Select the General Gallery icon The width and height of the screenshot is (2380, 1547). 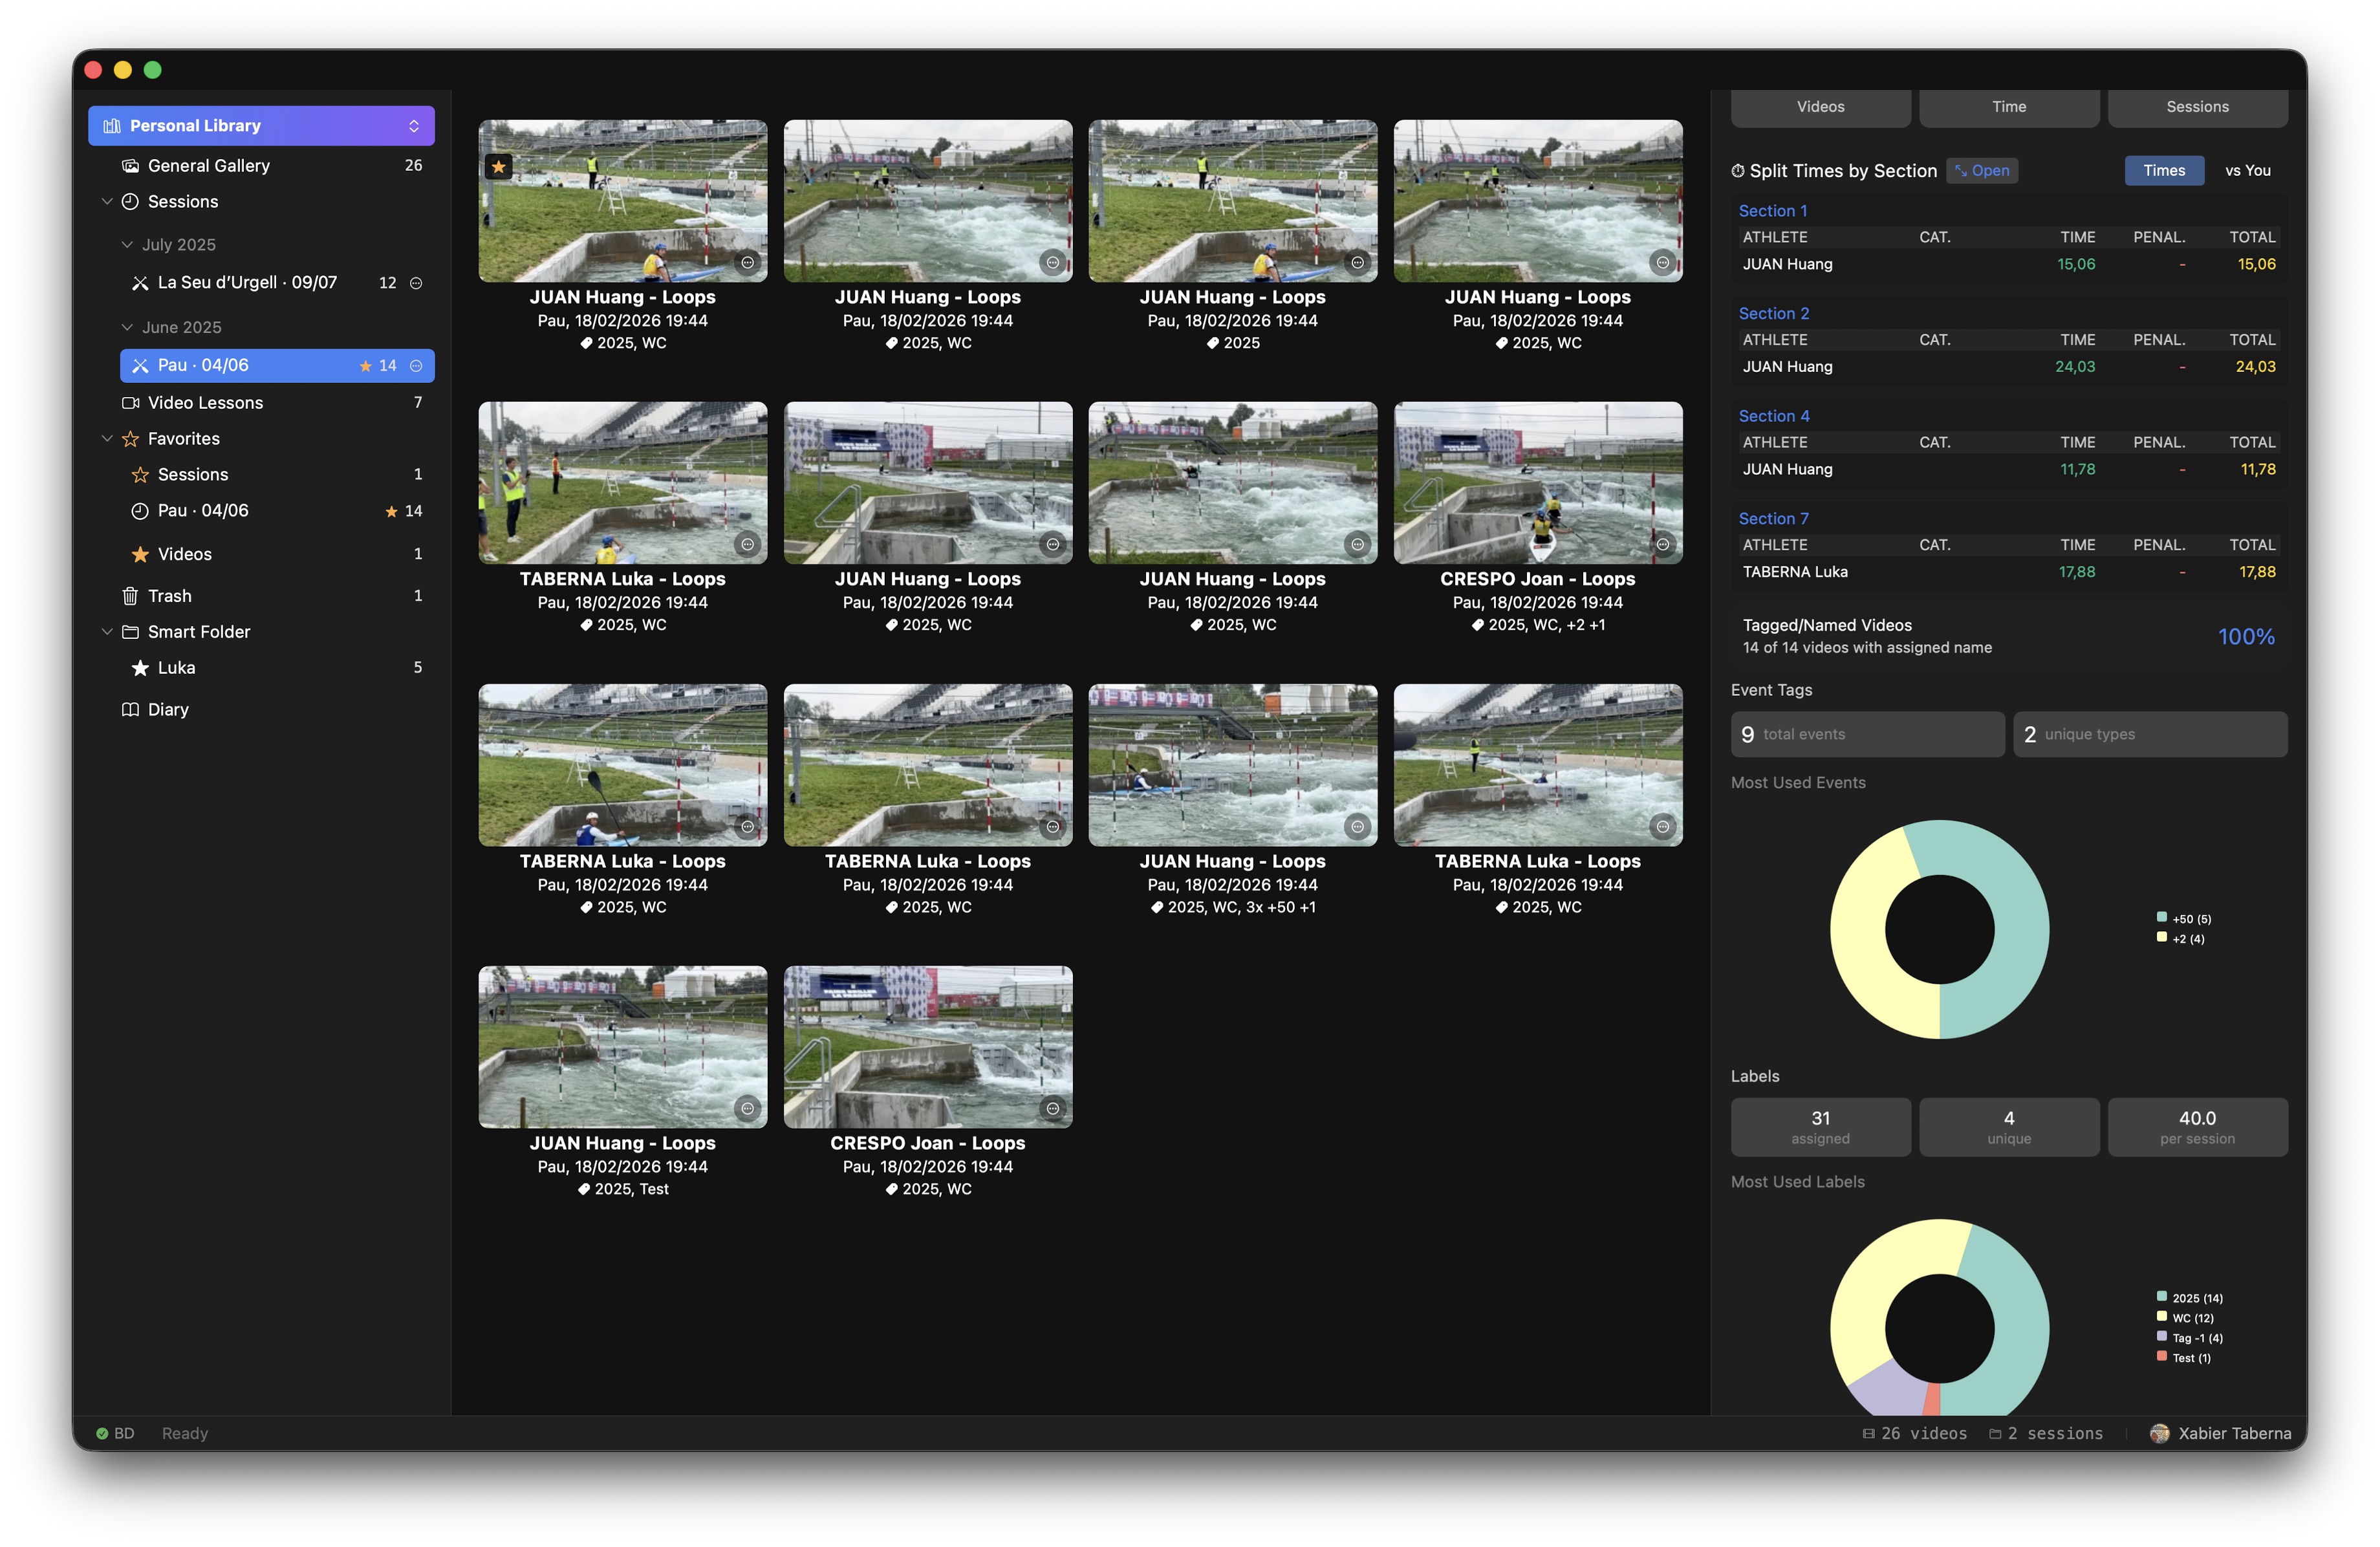[130, 166]
